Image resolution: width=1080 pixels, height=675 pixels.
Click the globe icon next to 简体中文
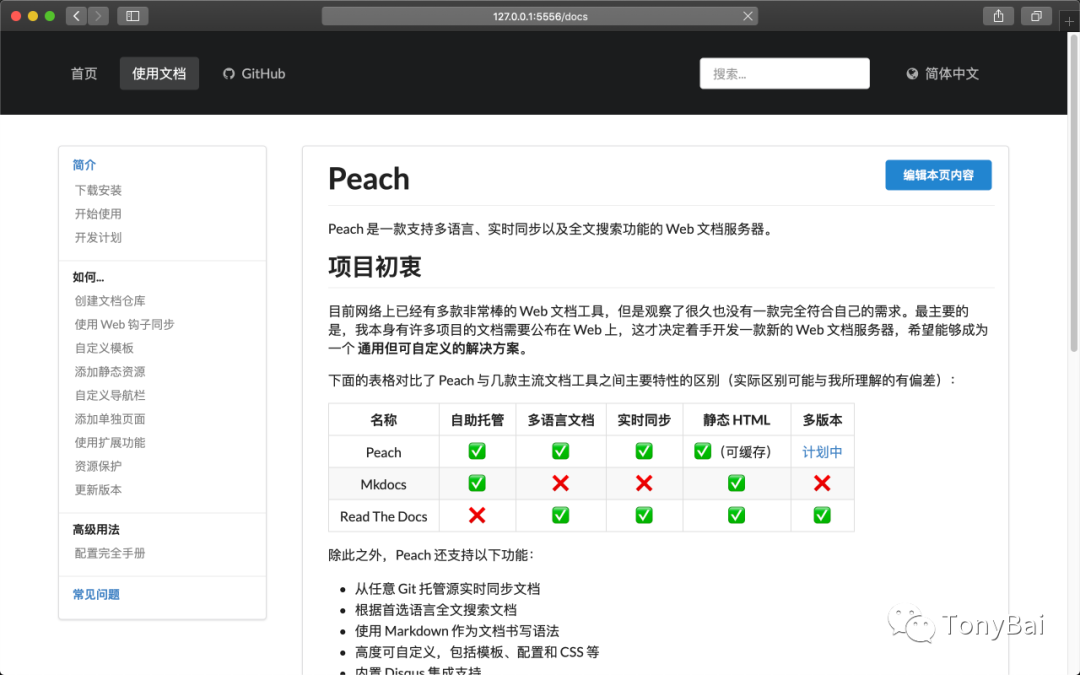click(911, 72)
